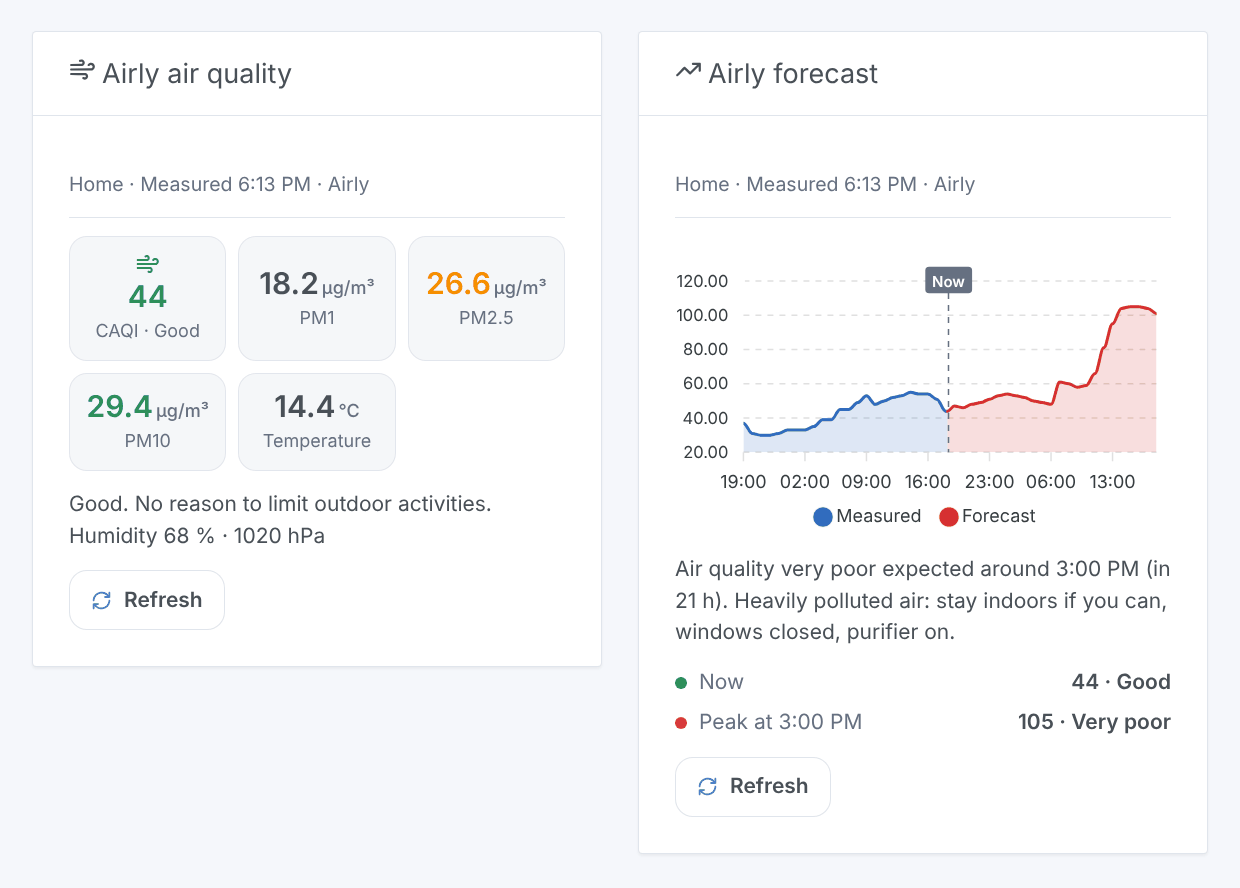Select the PM10 29.4 tile
This screenshot has width=1240, height=888.
point(147,421)
